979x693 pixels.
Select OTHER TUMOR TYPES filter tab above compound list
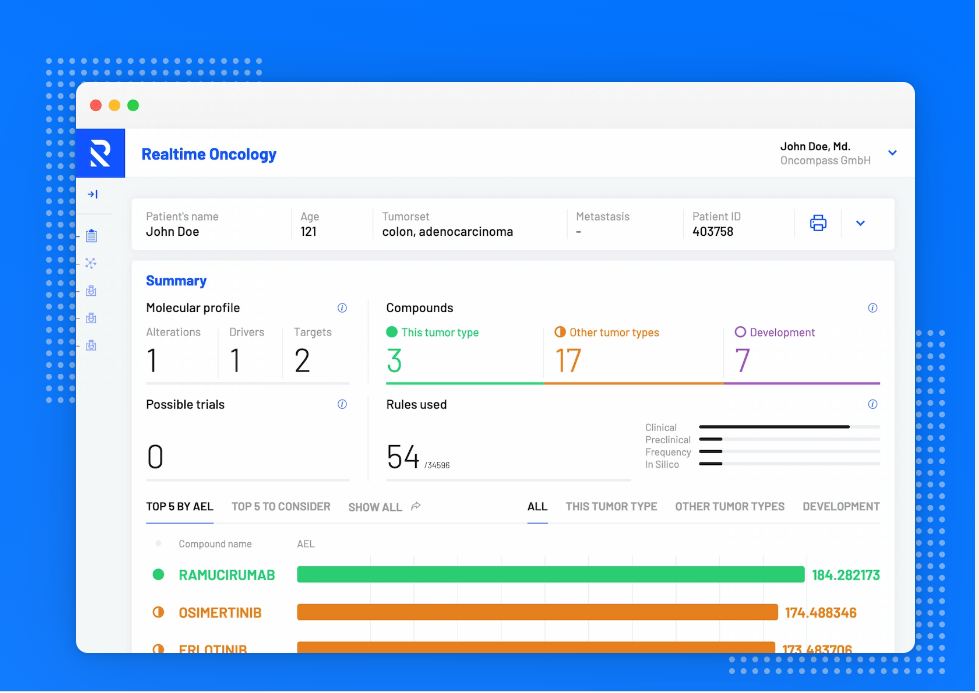[x=730, y=506]
